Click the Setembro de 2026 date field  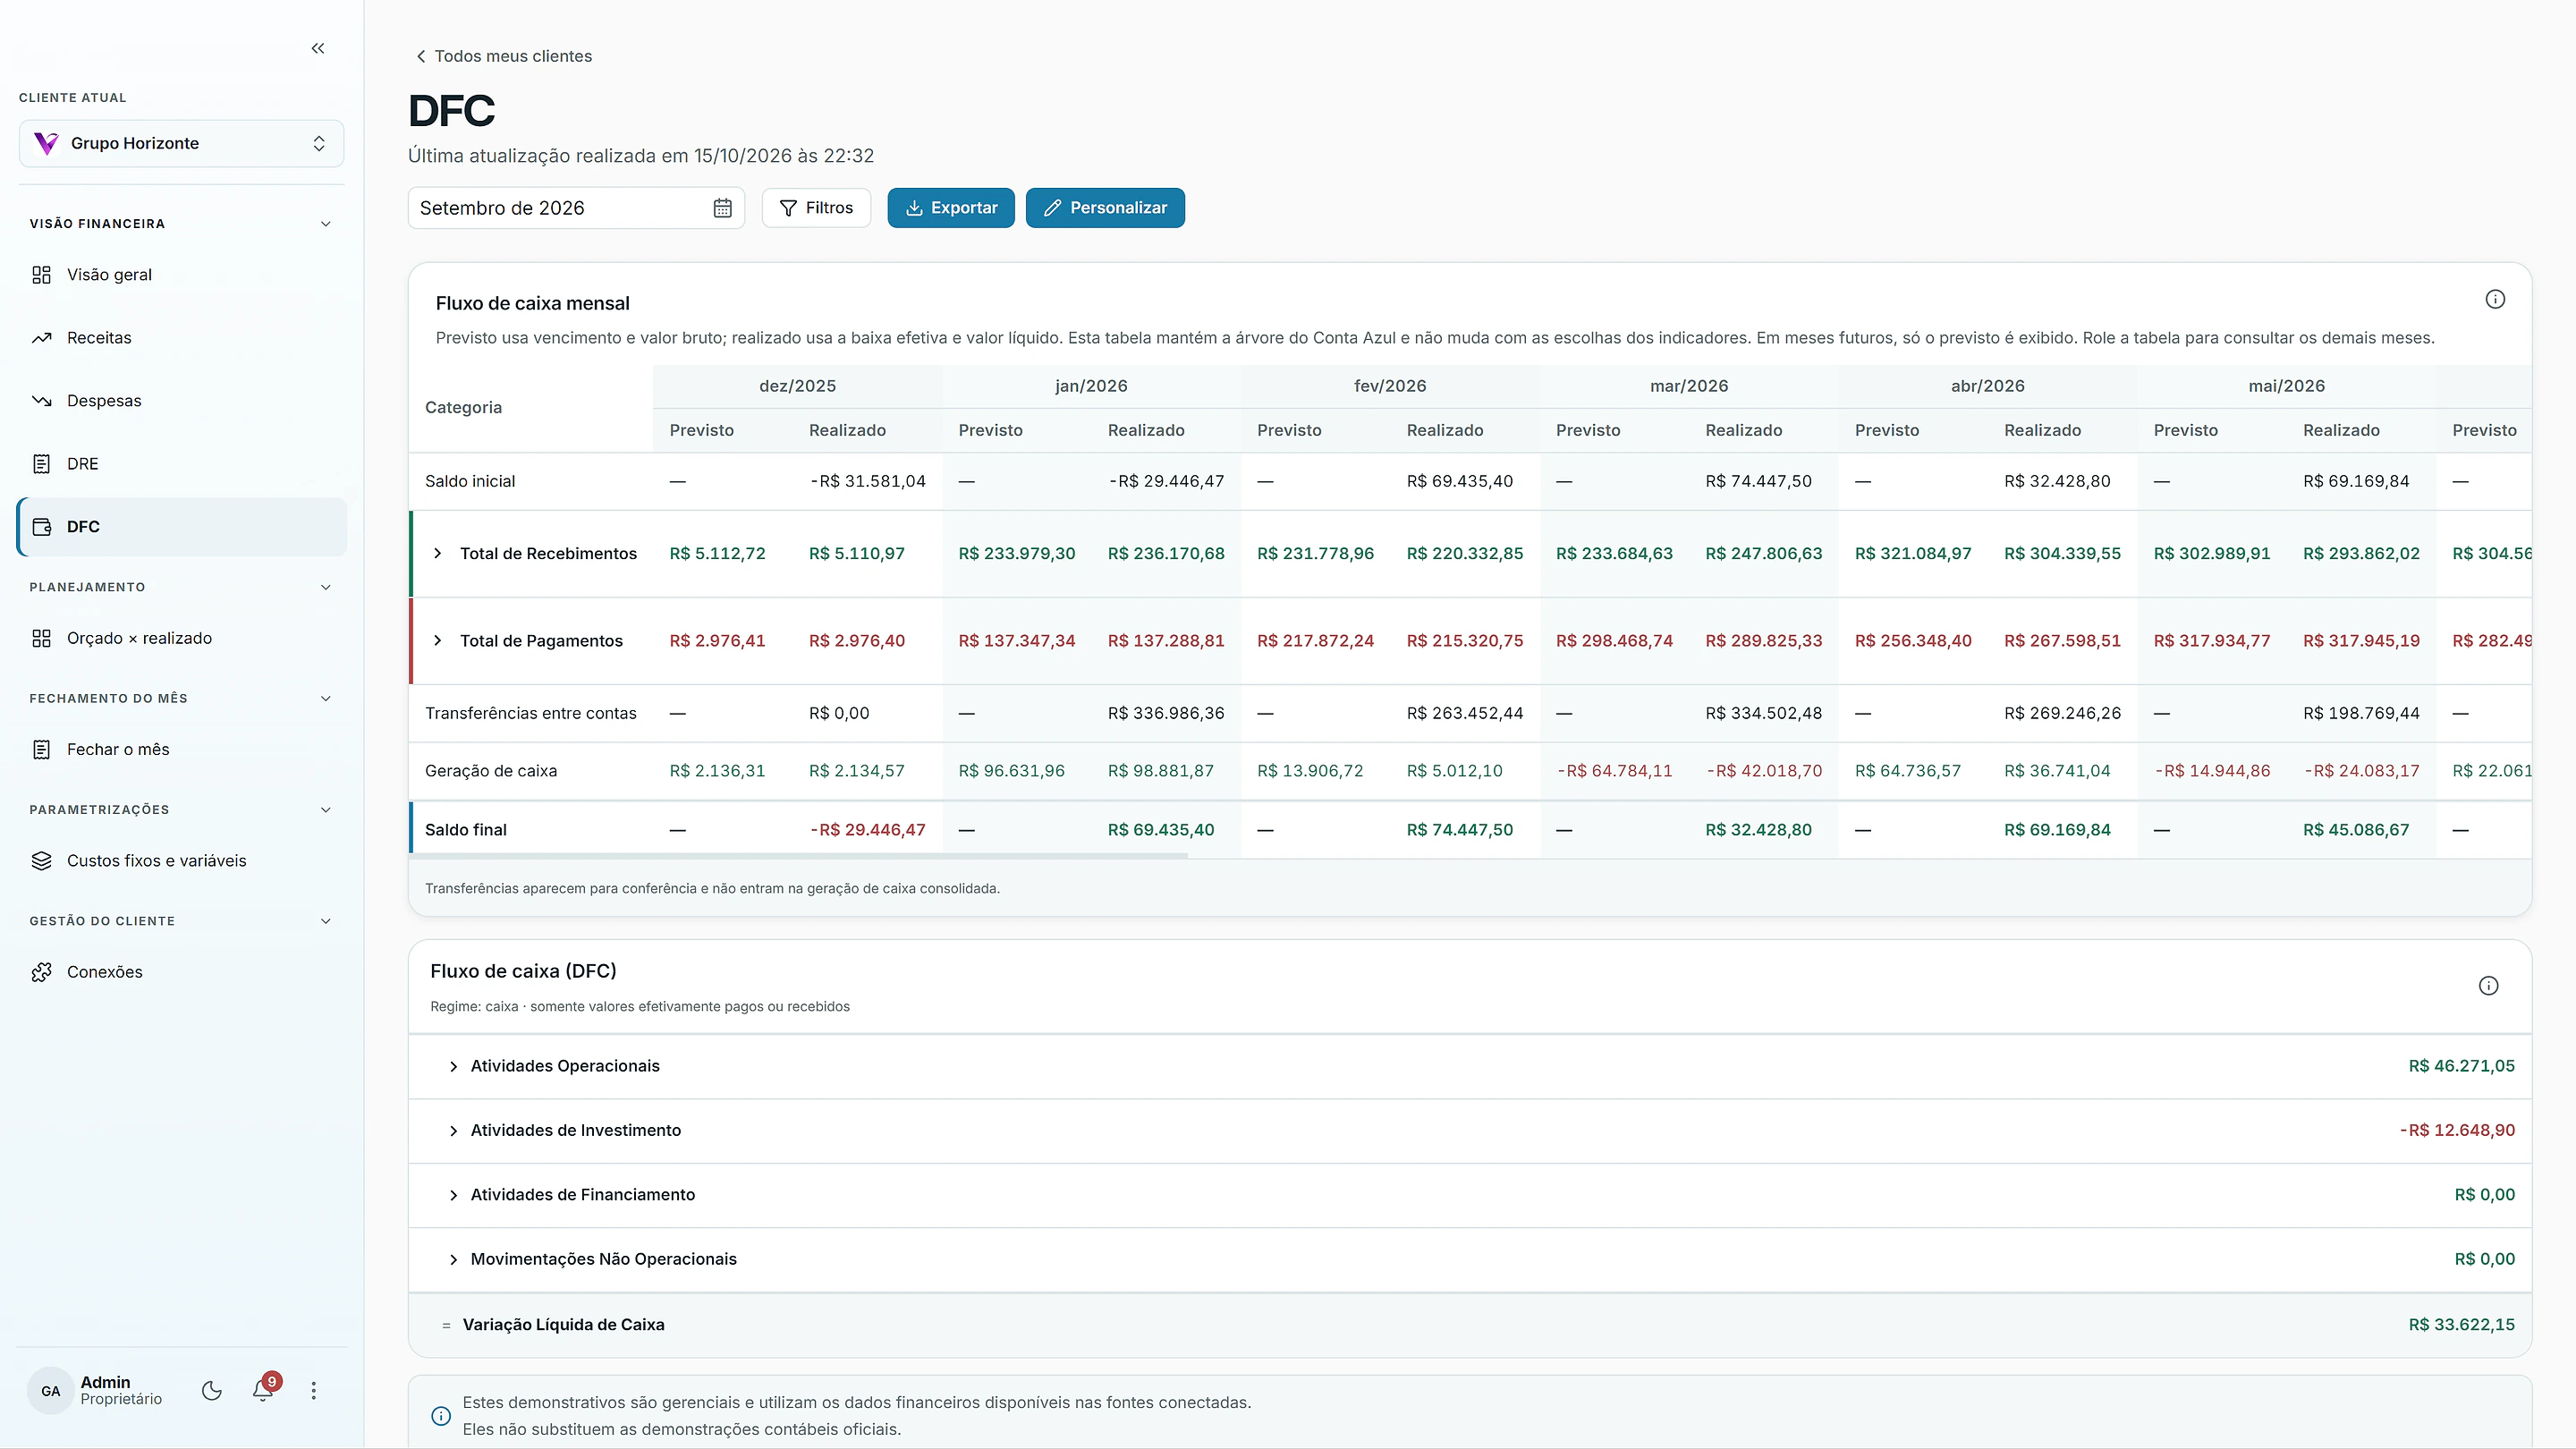click(x=576, y=208)
